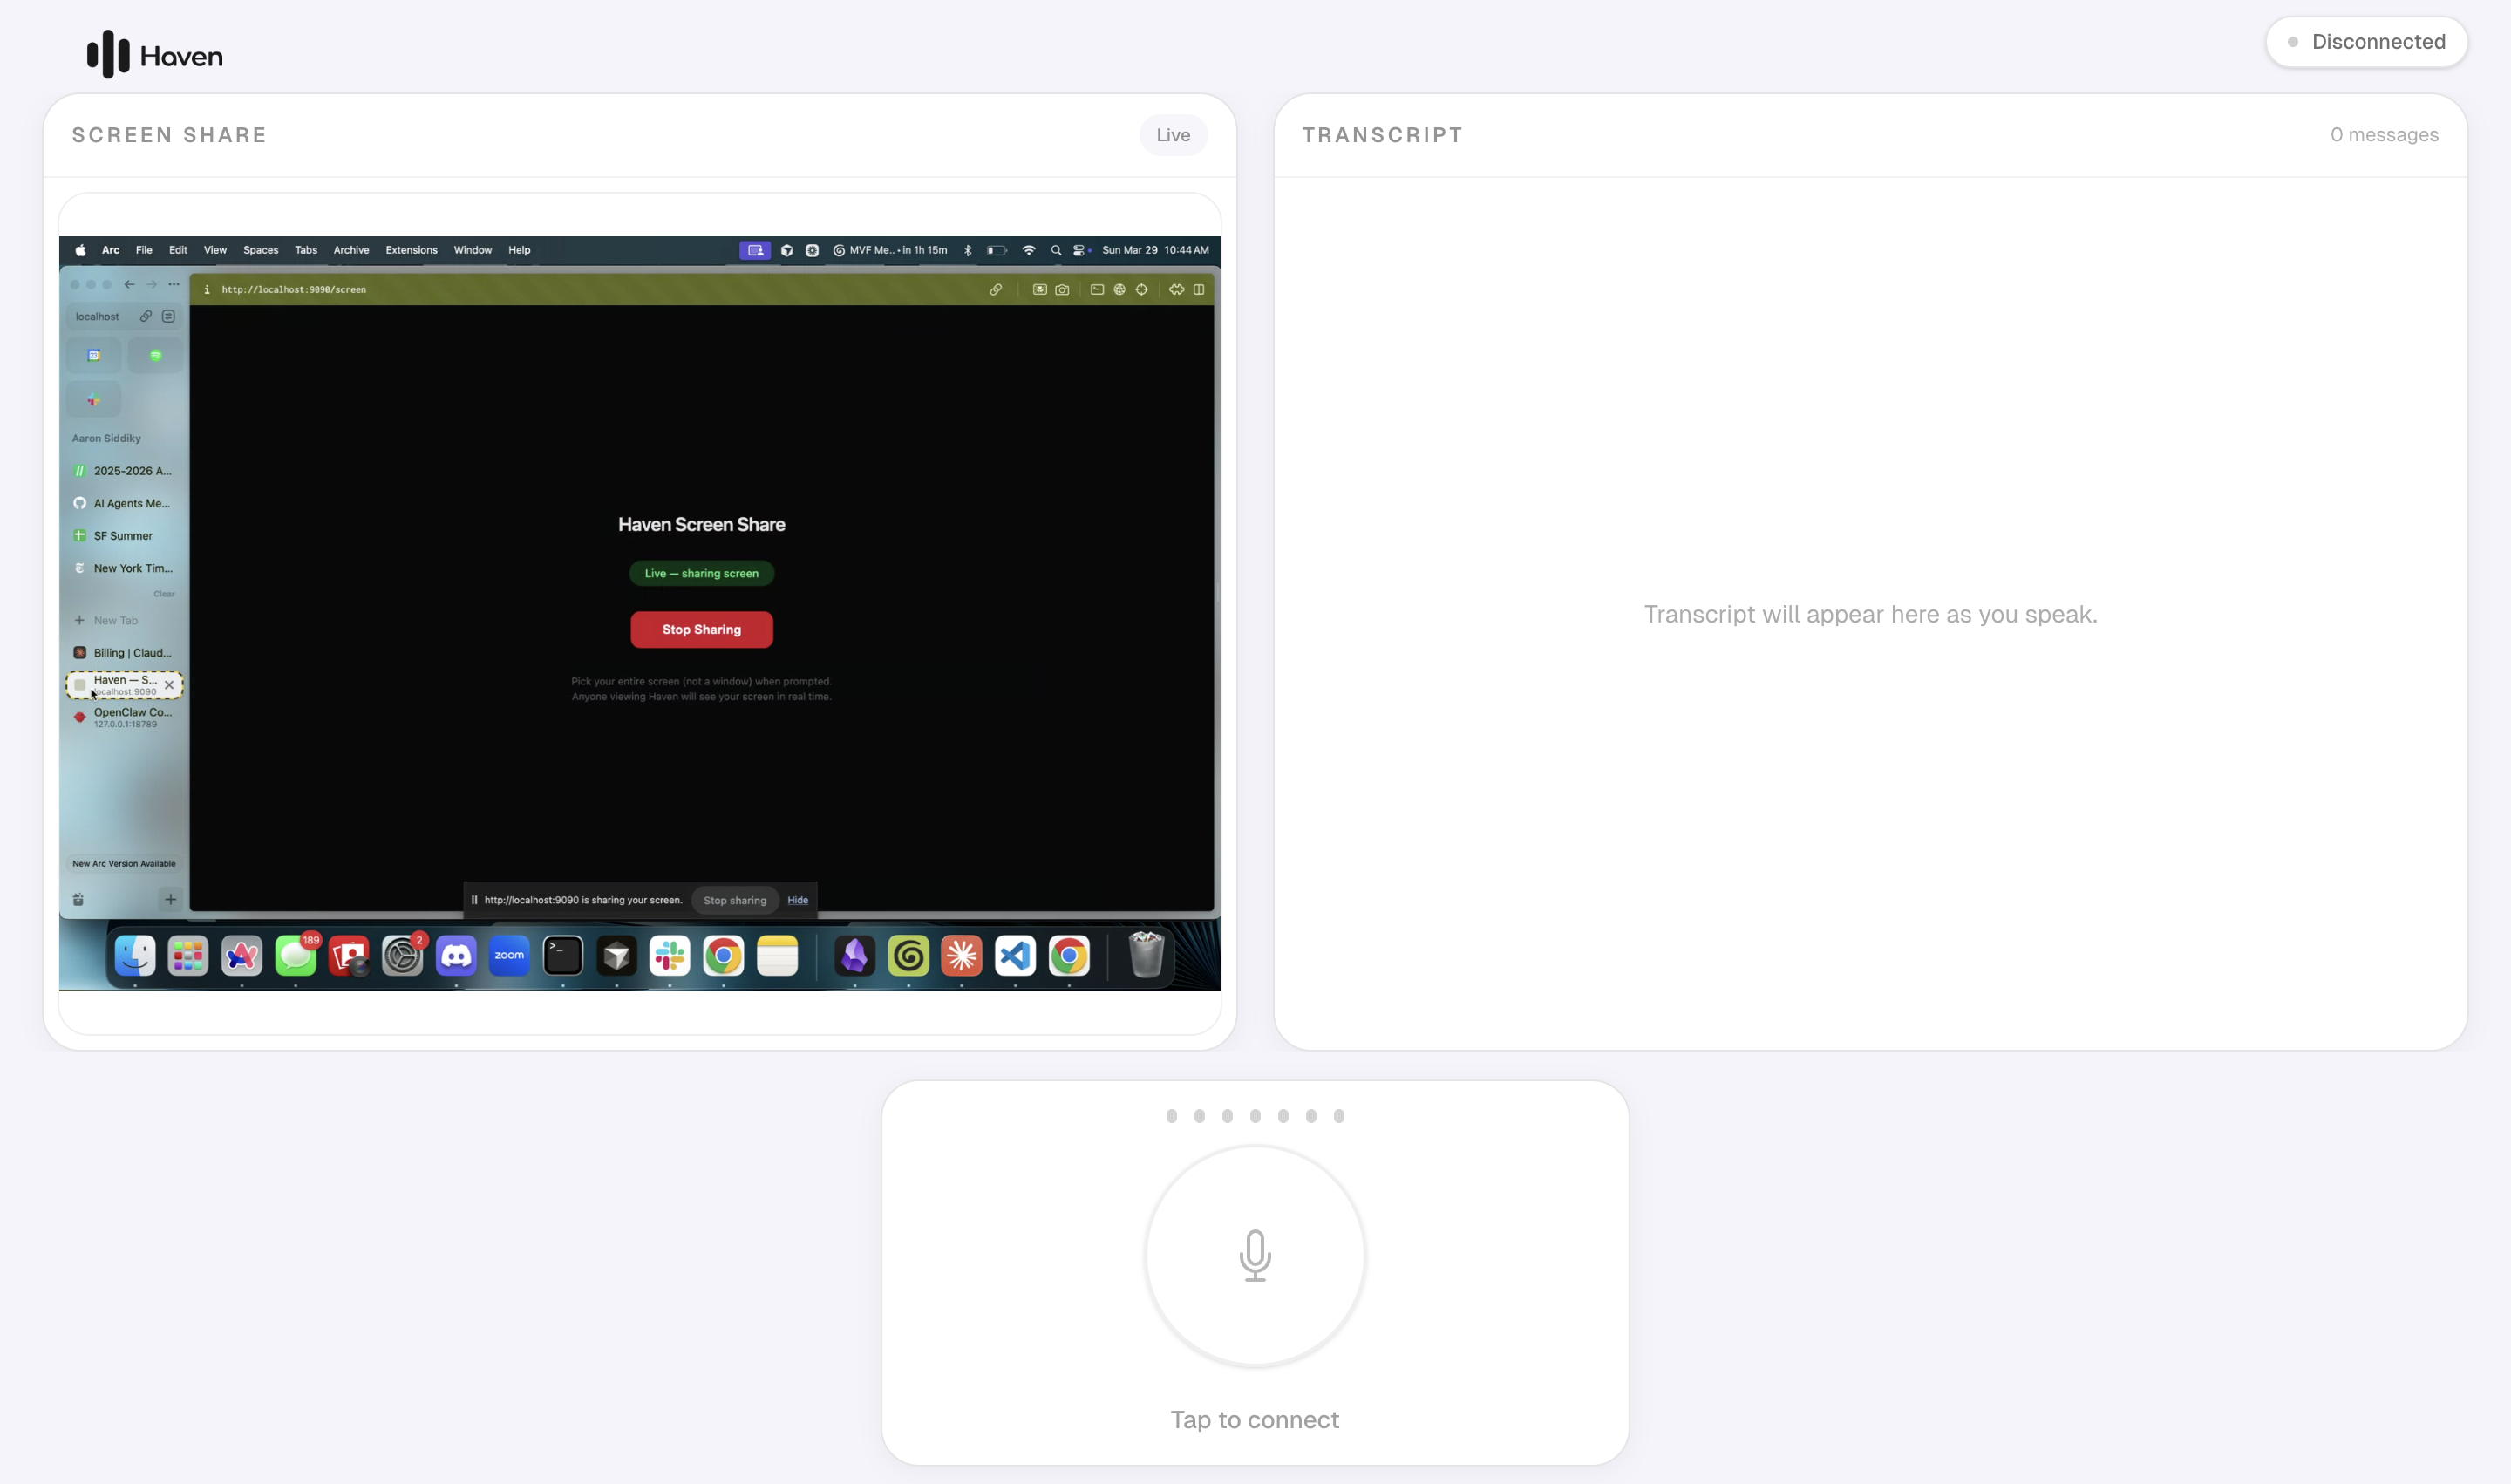Launch Slack from the dock

(x=669, y=956)
